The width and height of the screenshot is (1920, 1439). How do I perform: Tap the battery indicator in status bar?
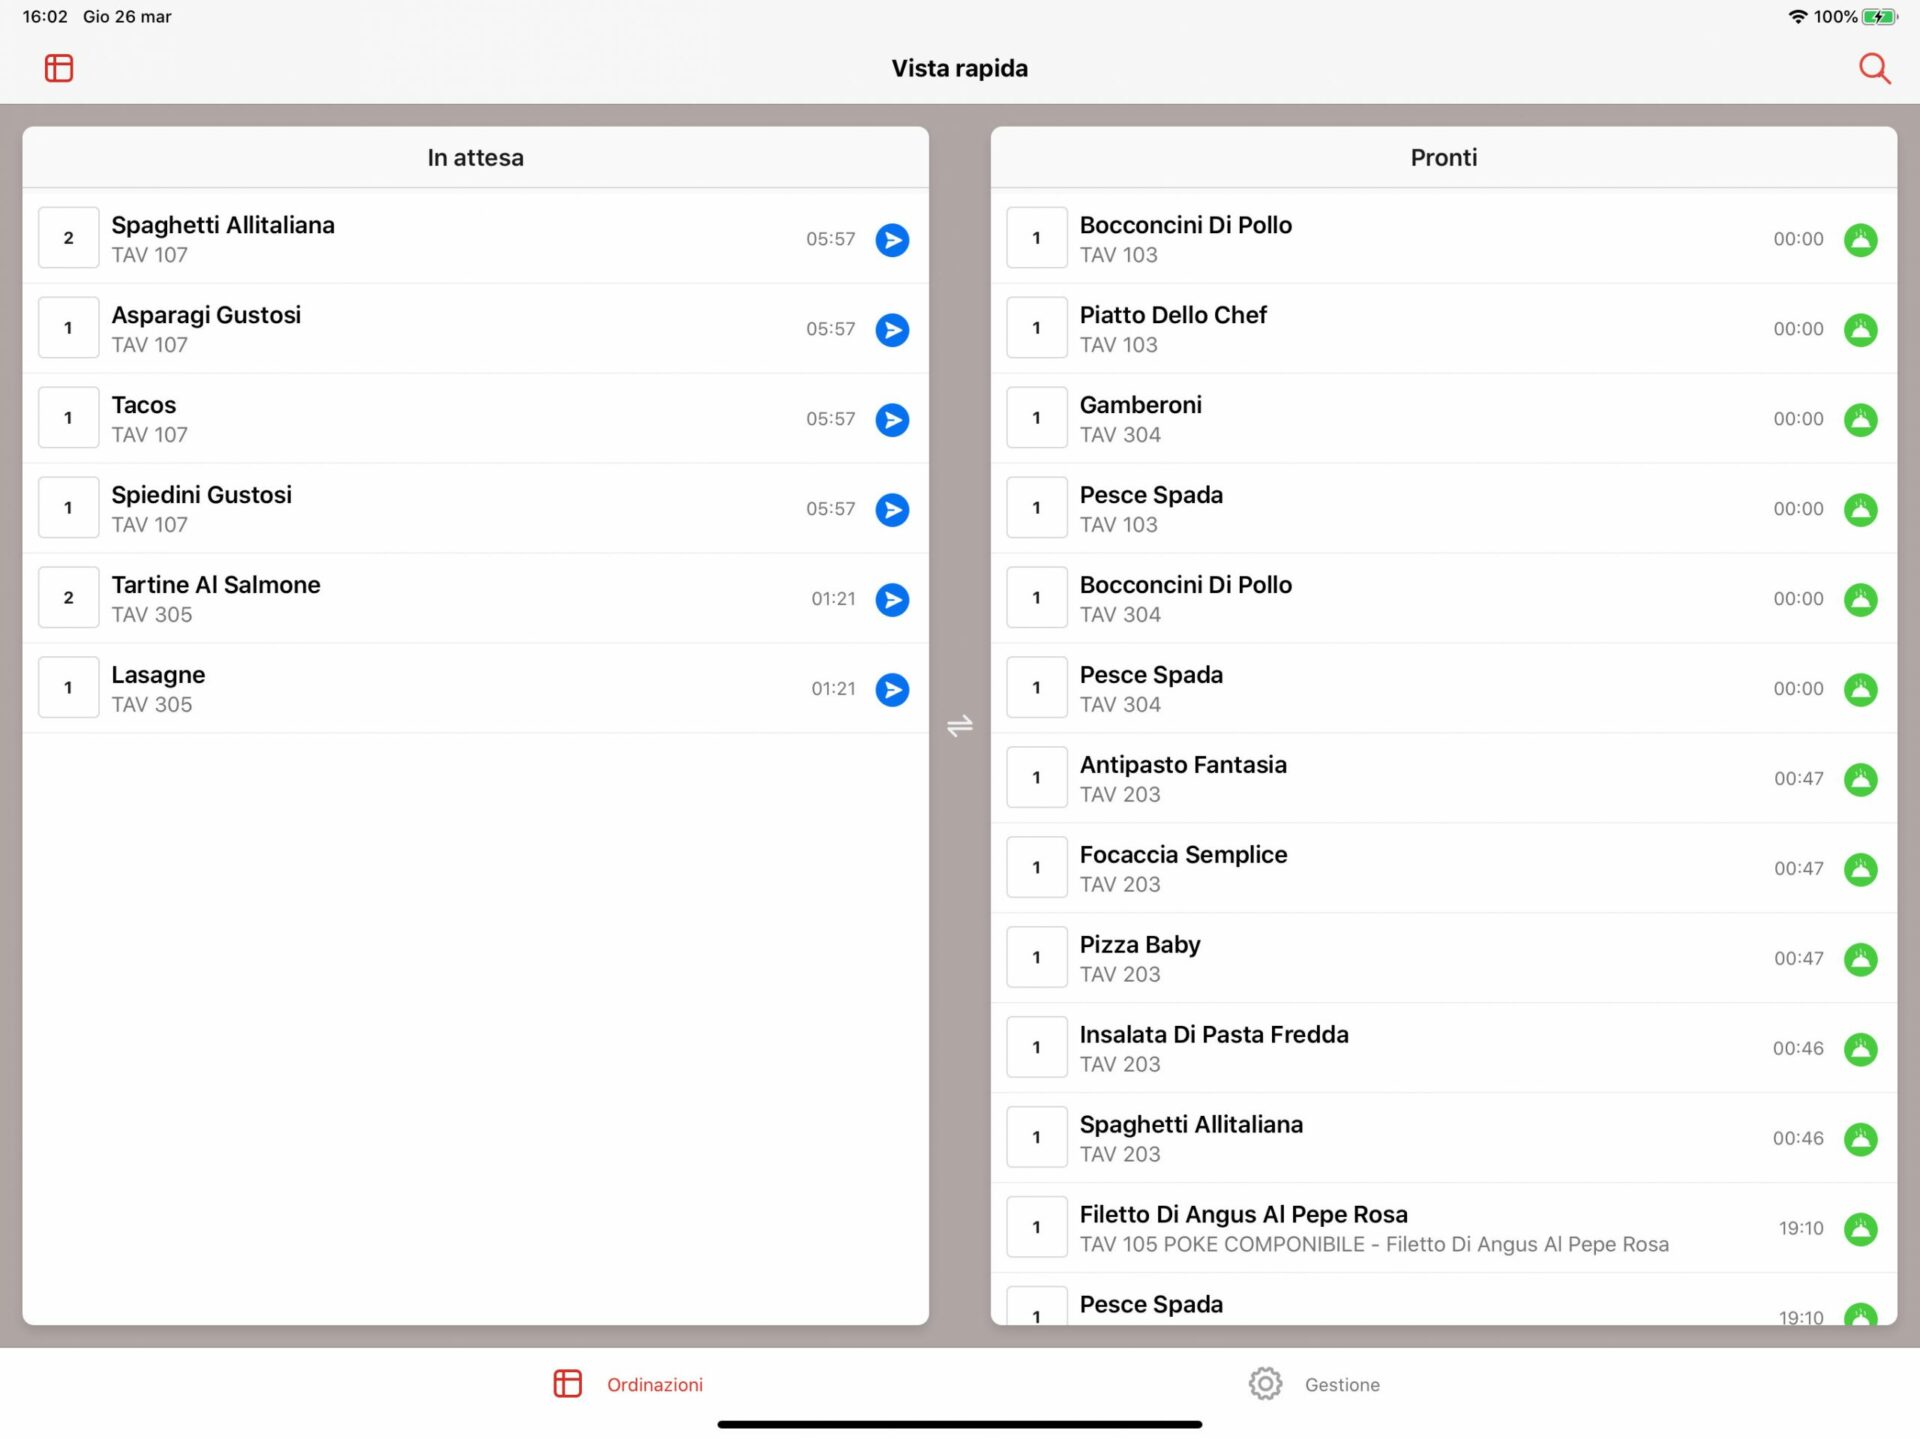click(x=1879, y=17)
